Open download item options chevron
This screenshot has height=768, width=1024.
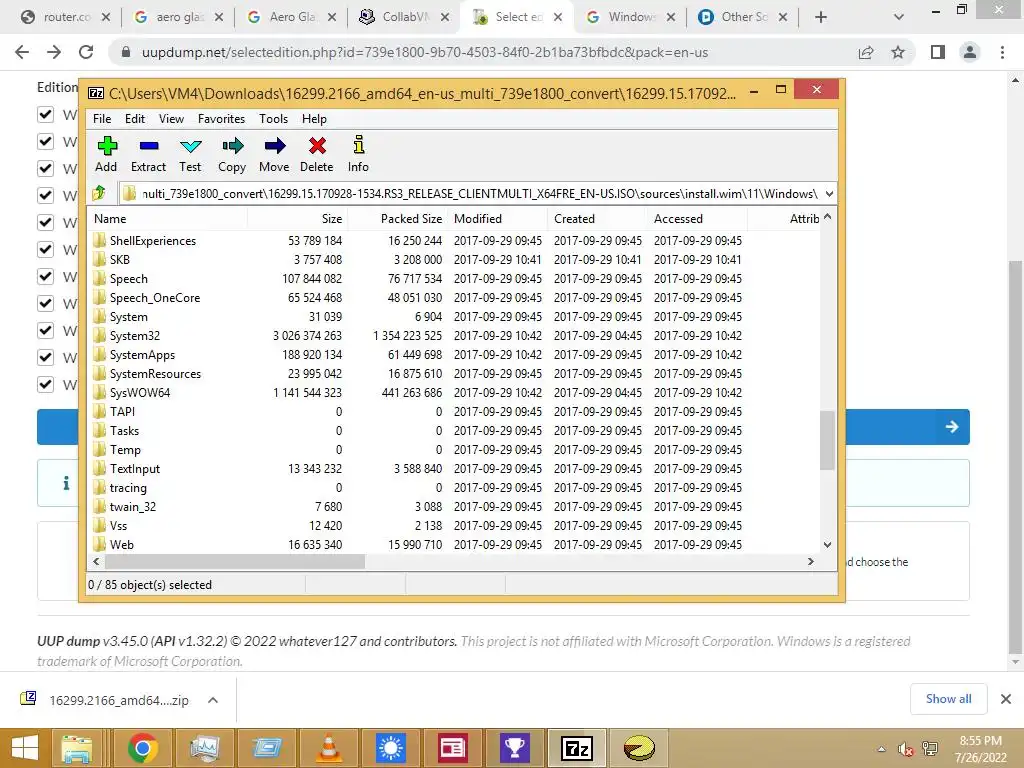(x=212, y=700)
